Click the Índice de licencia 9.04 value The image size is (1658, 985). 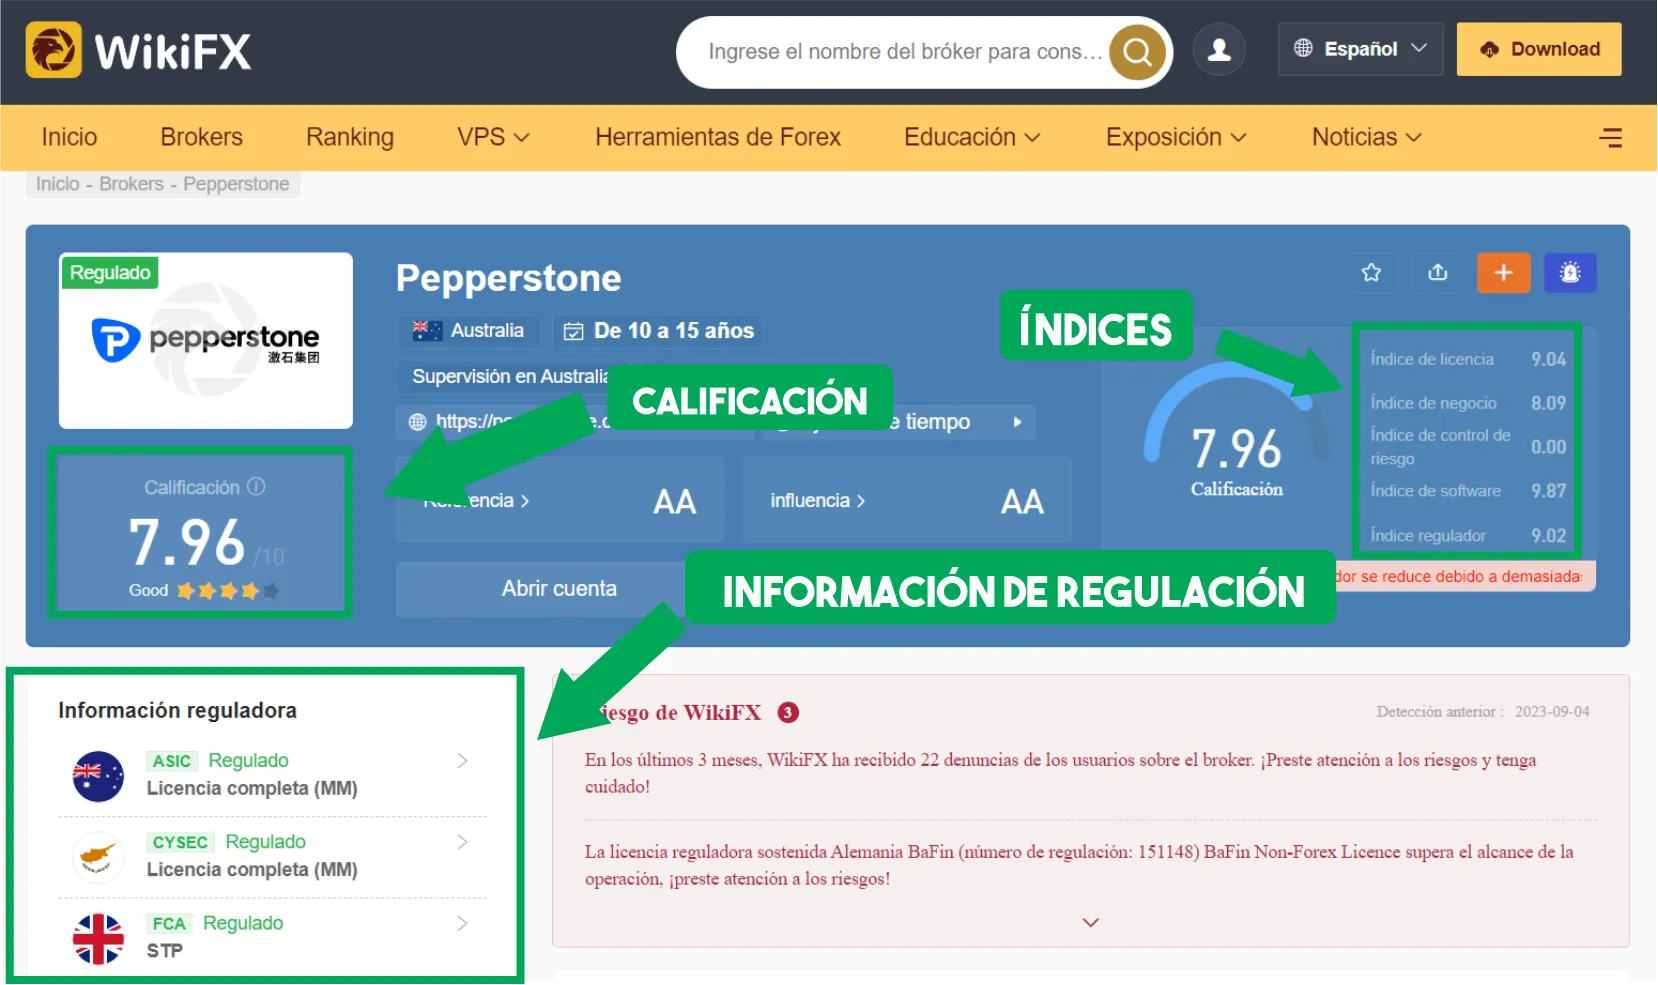click(1548, 359)
